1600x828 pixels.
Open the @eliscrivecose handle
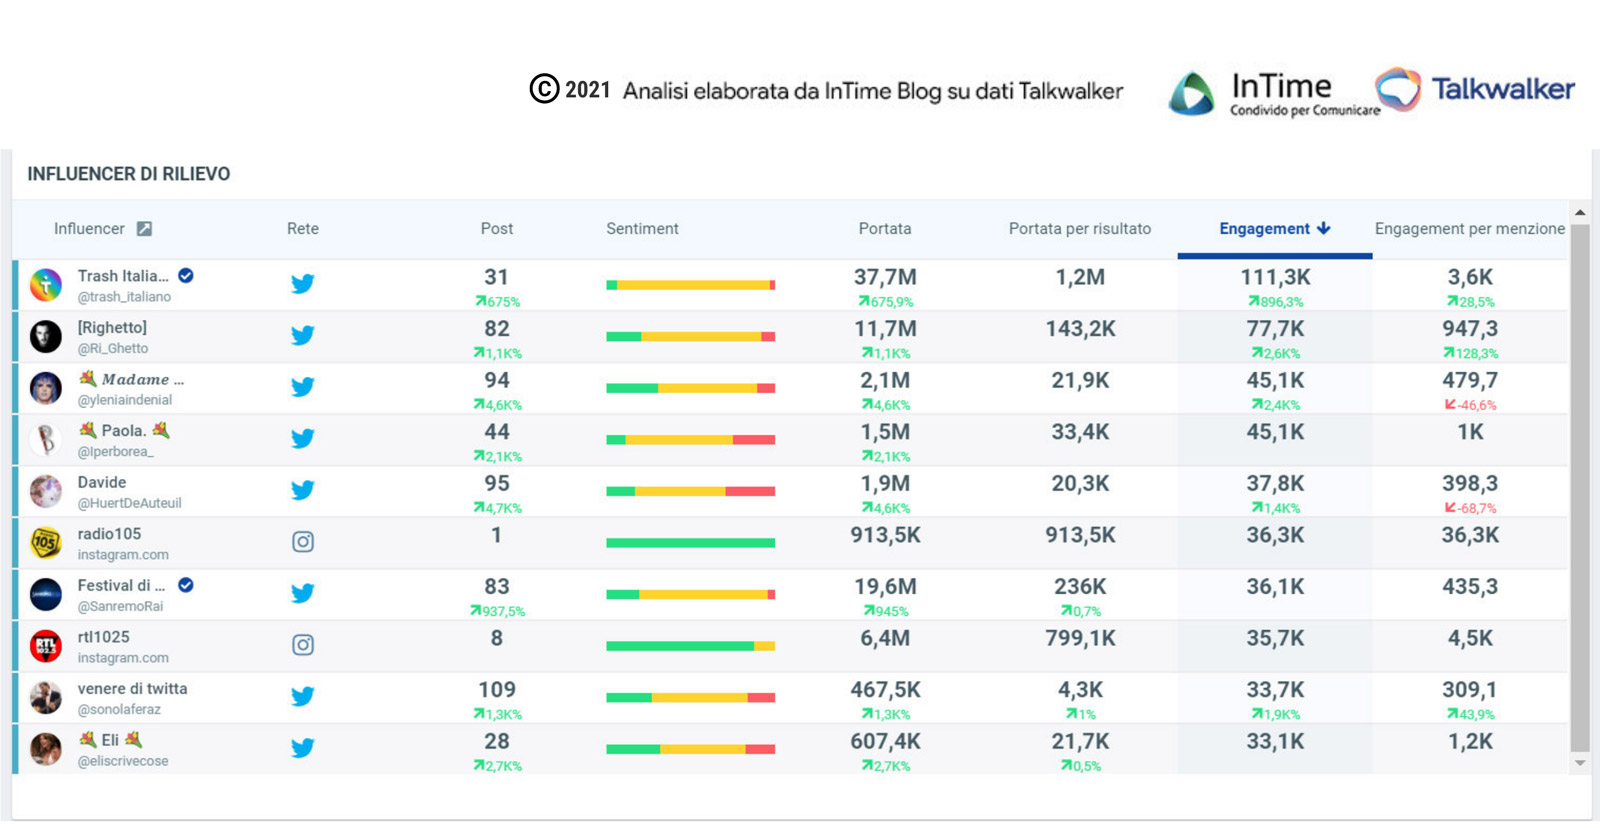tap(123, 761)
